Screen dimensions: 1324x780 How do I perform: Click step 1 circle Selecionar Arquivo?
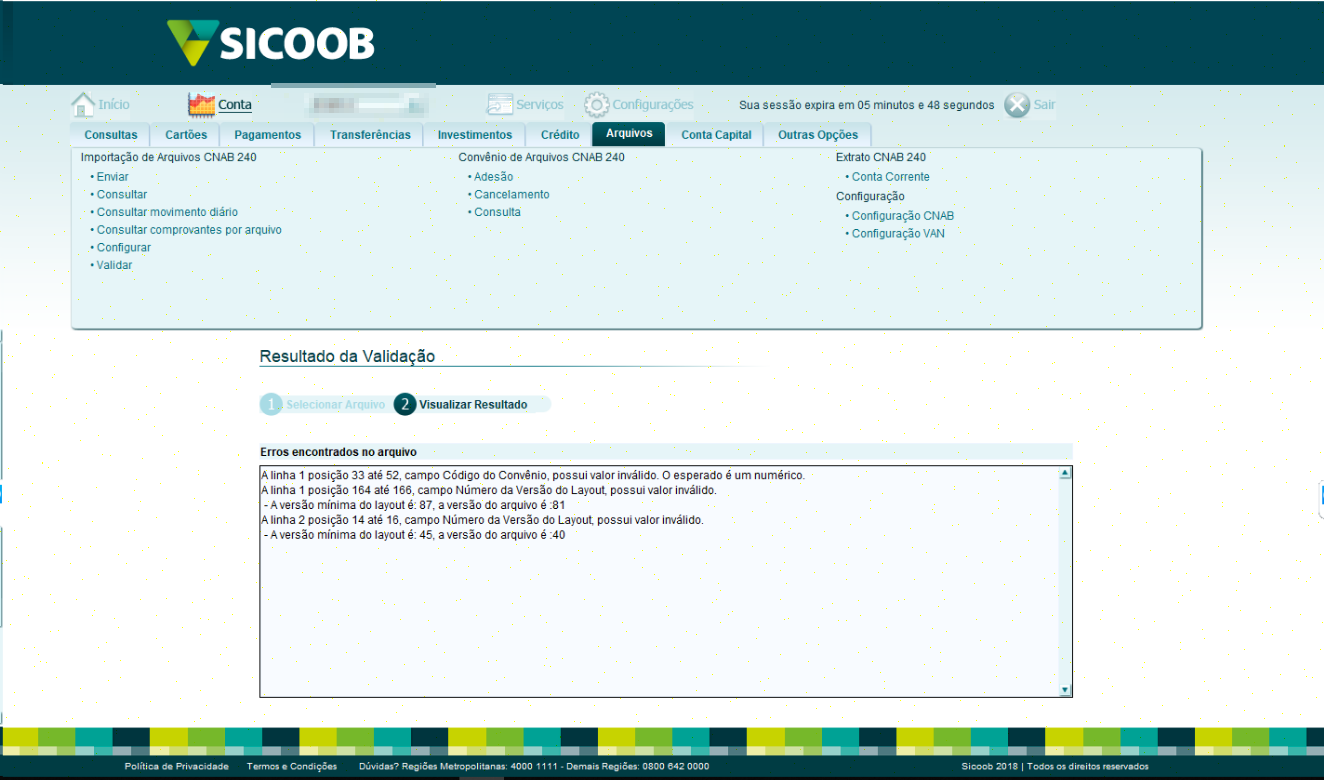tap(271, 404)
